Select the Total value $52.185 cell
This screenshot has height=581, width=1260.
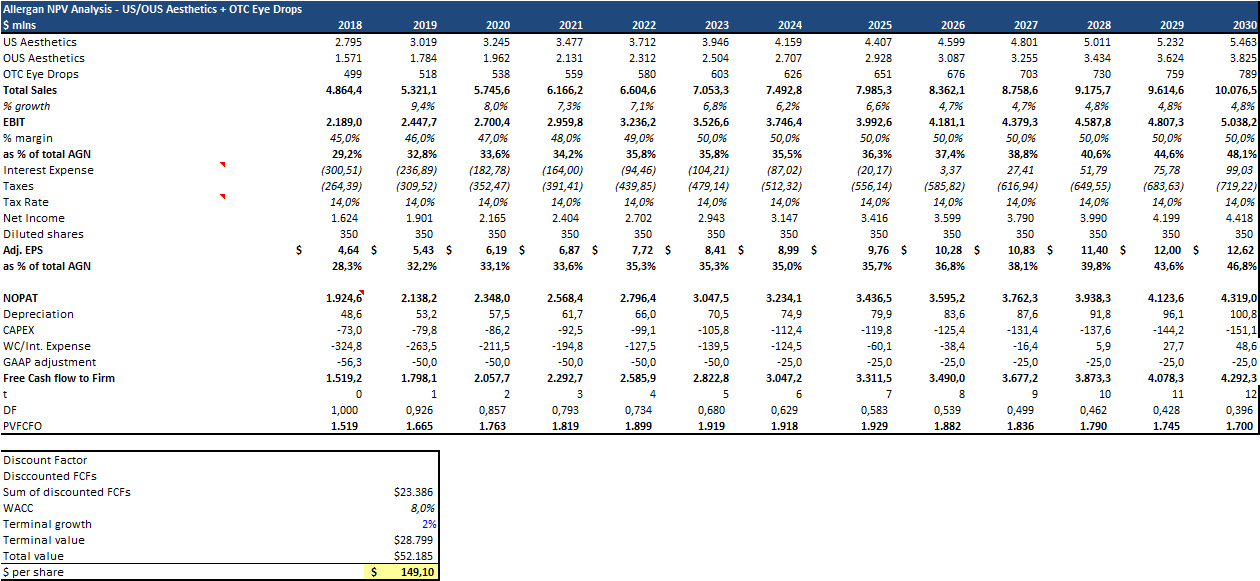pos(415,555)
